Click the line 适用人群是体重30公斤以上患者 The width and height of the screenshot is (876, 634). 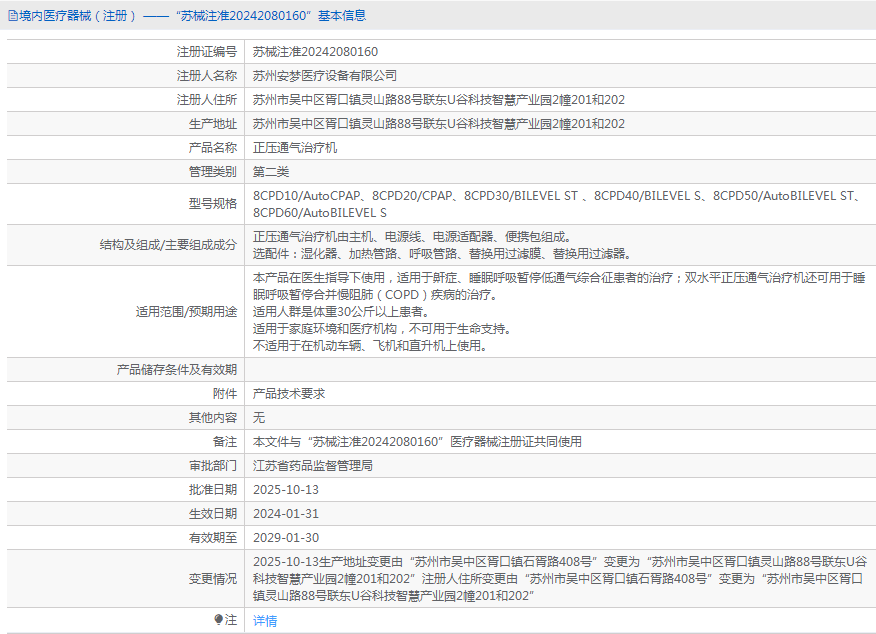click(x=341, y=312)
